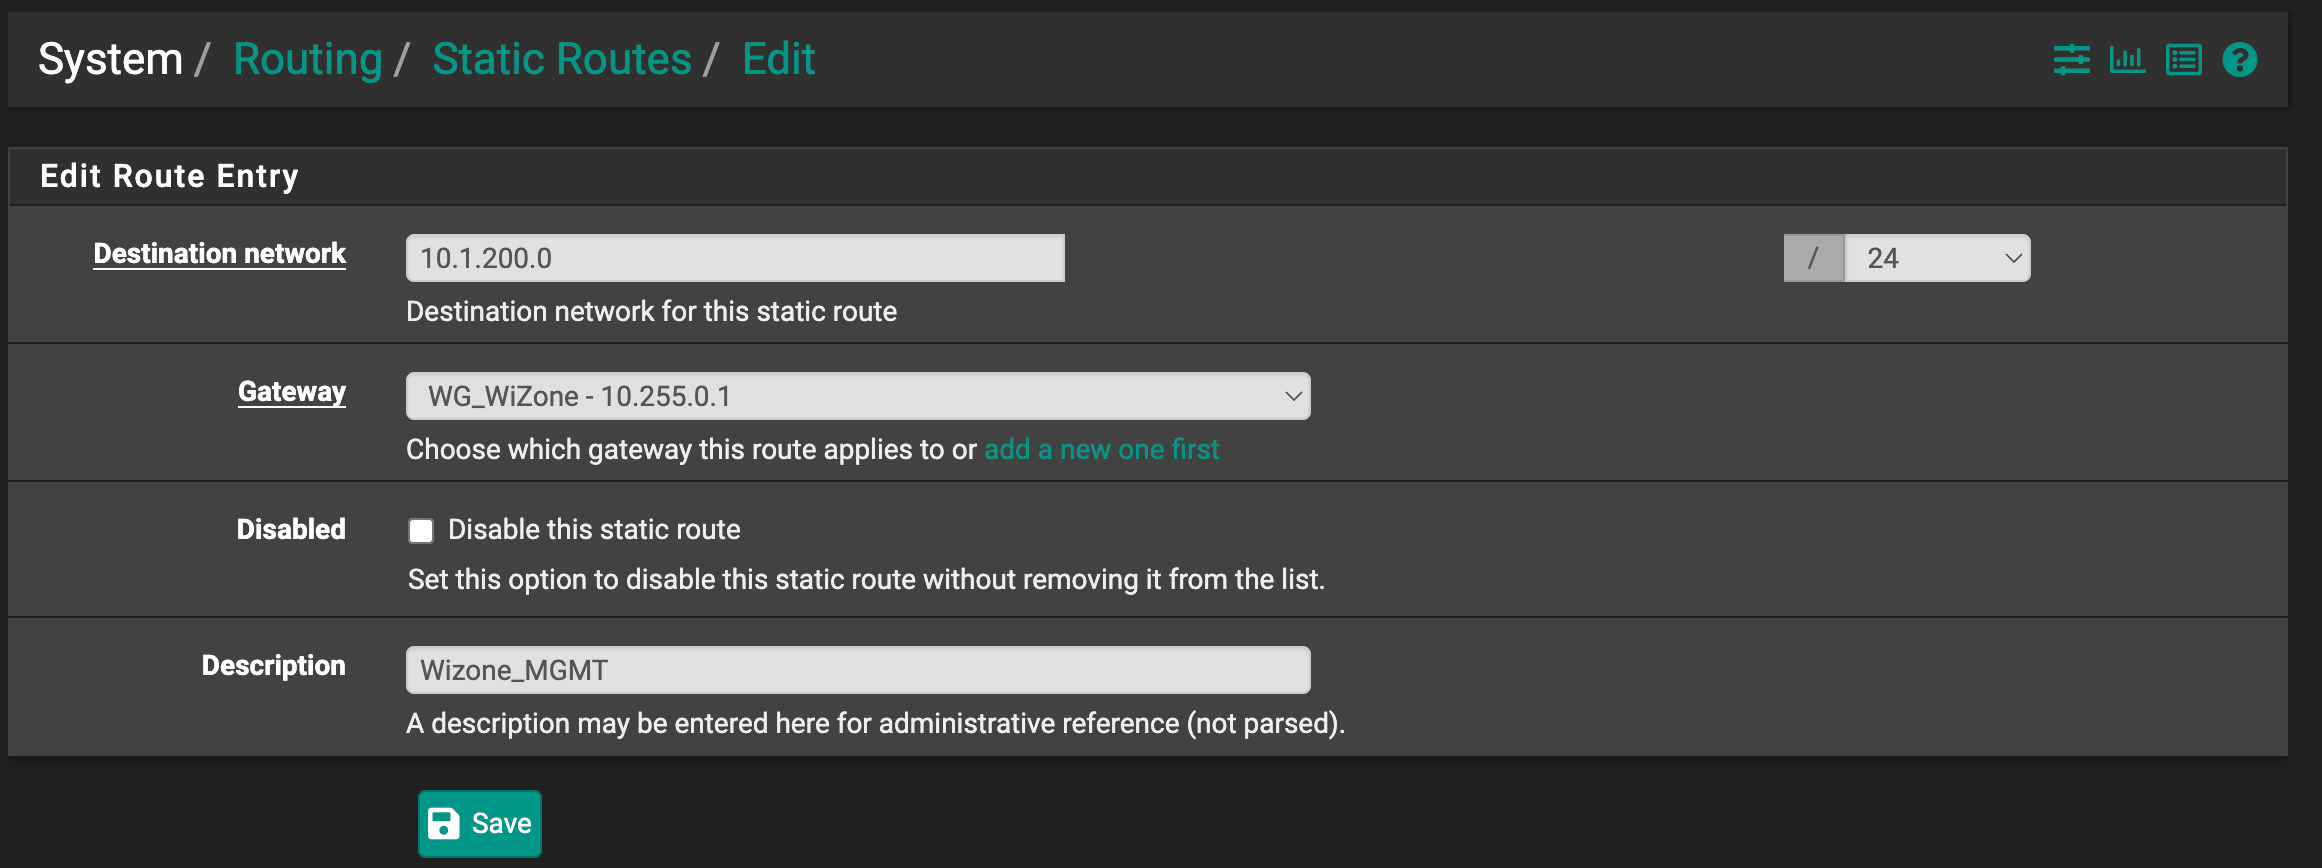Open the Gateway dropdown WG_WiZone
Screen dimensions: 2322x868
tap(858, 396)
